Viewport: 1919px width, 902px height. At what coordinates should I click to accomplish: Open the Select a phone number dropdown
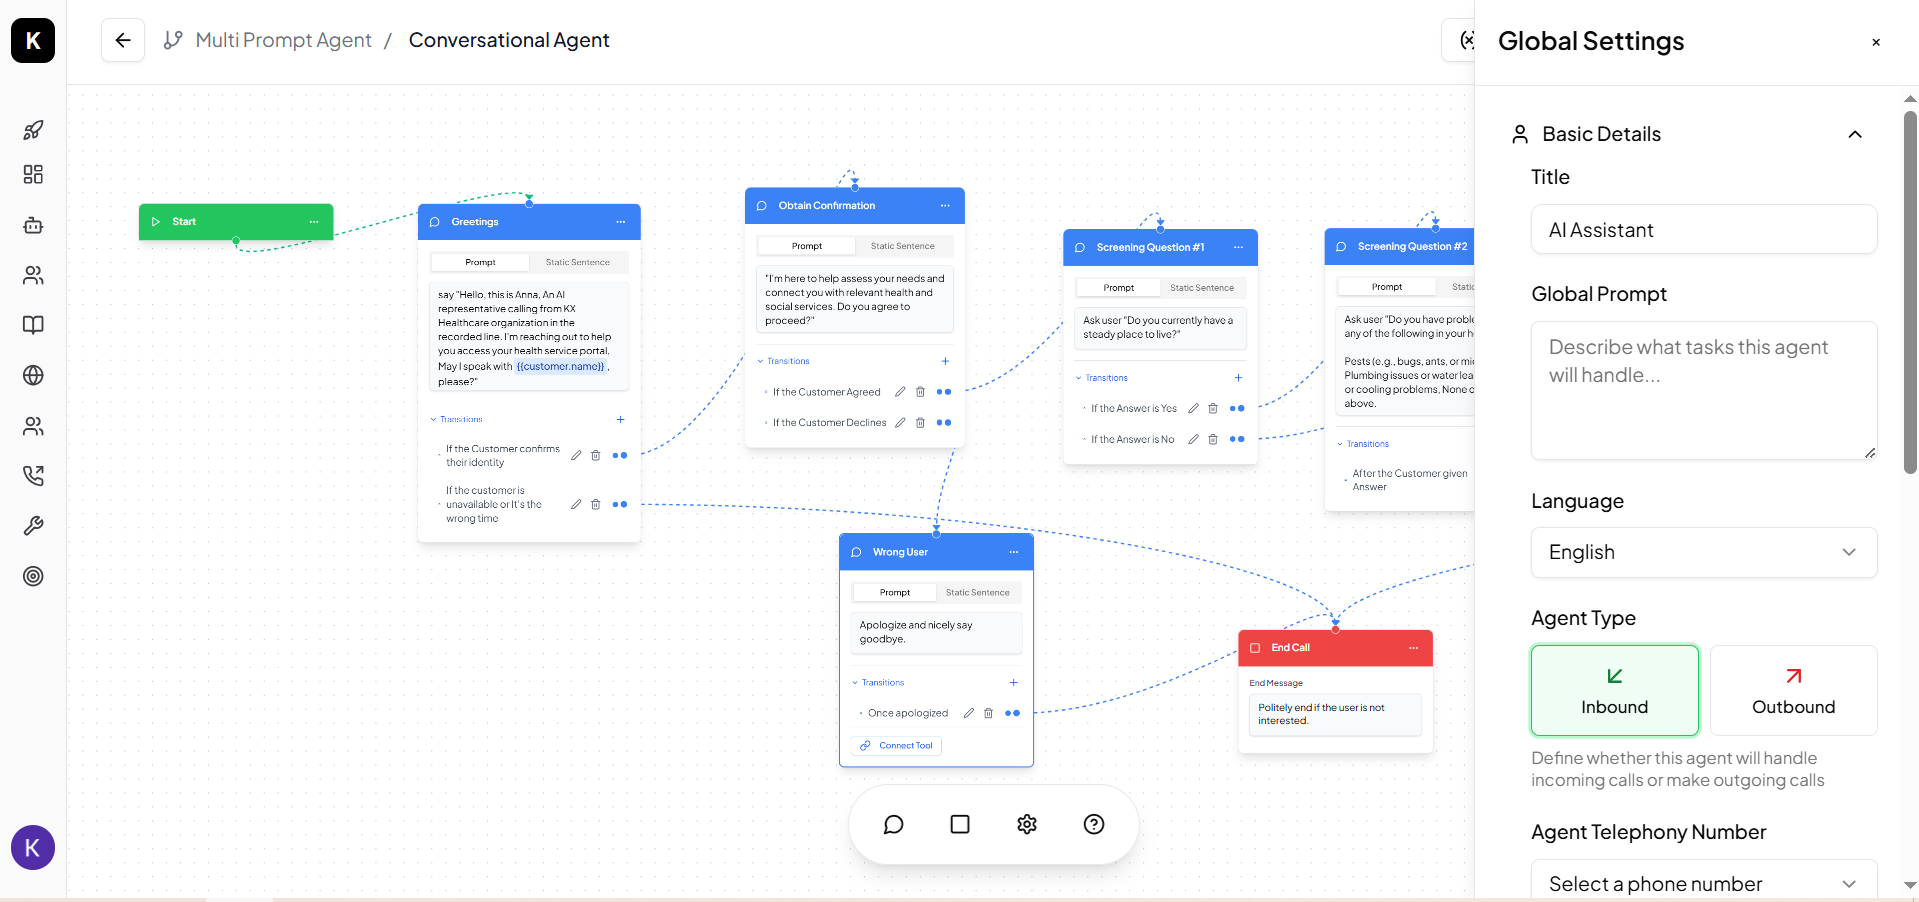click(1703, 883)
